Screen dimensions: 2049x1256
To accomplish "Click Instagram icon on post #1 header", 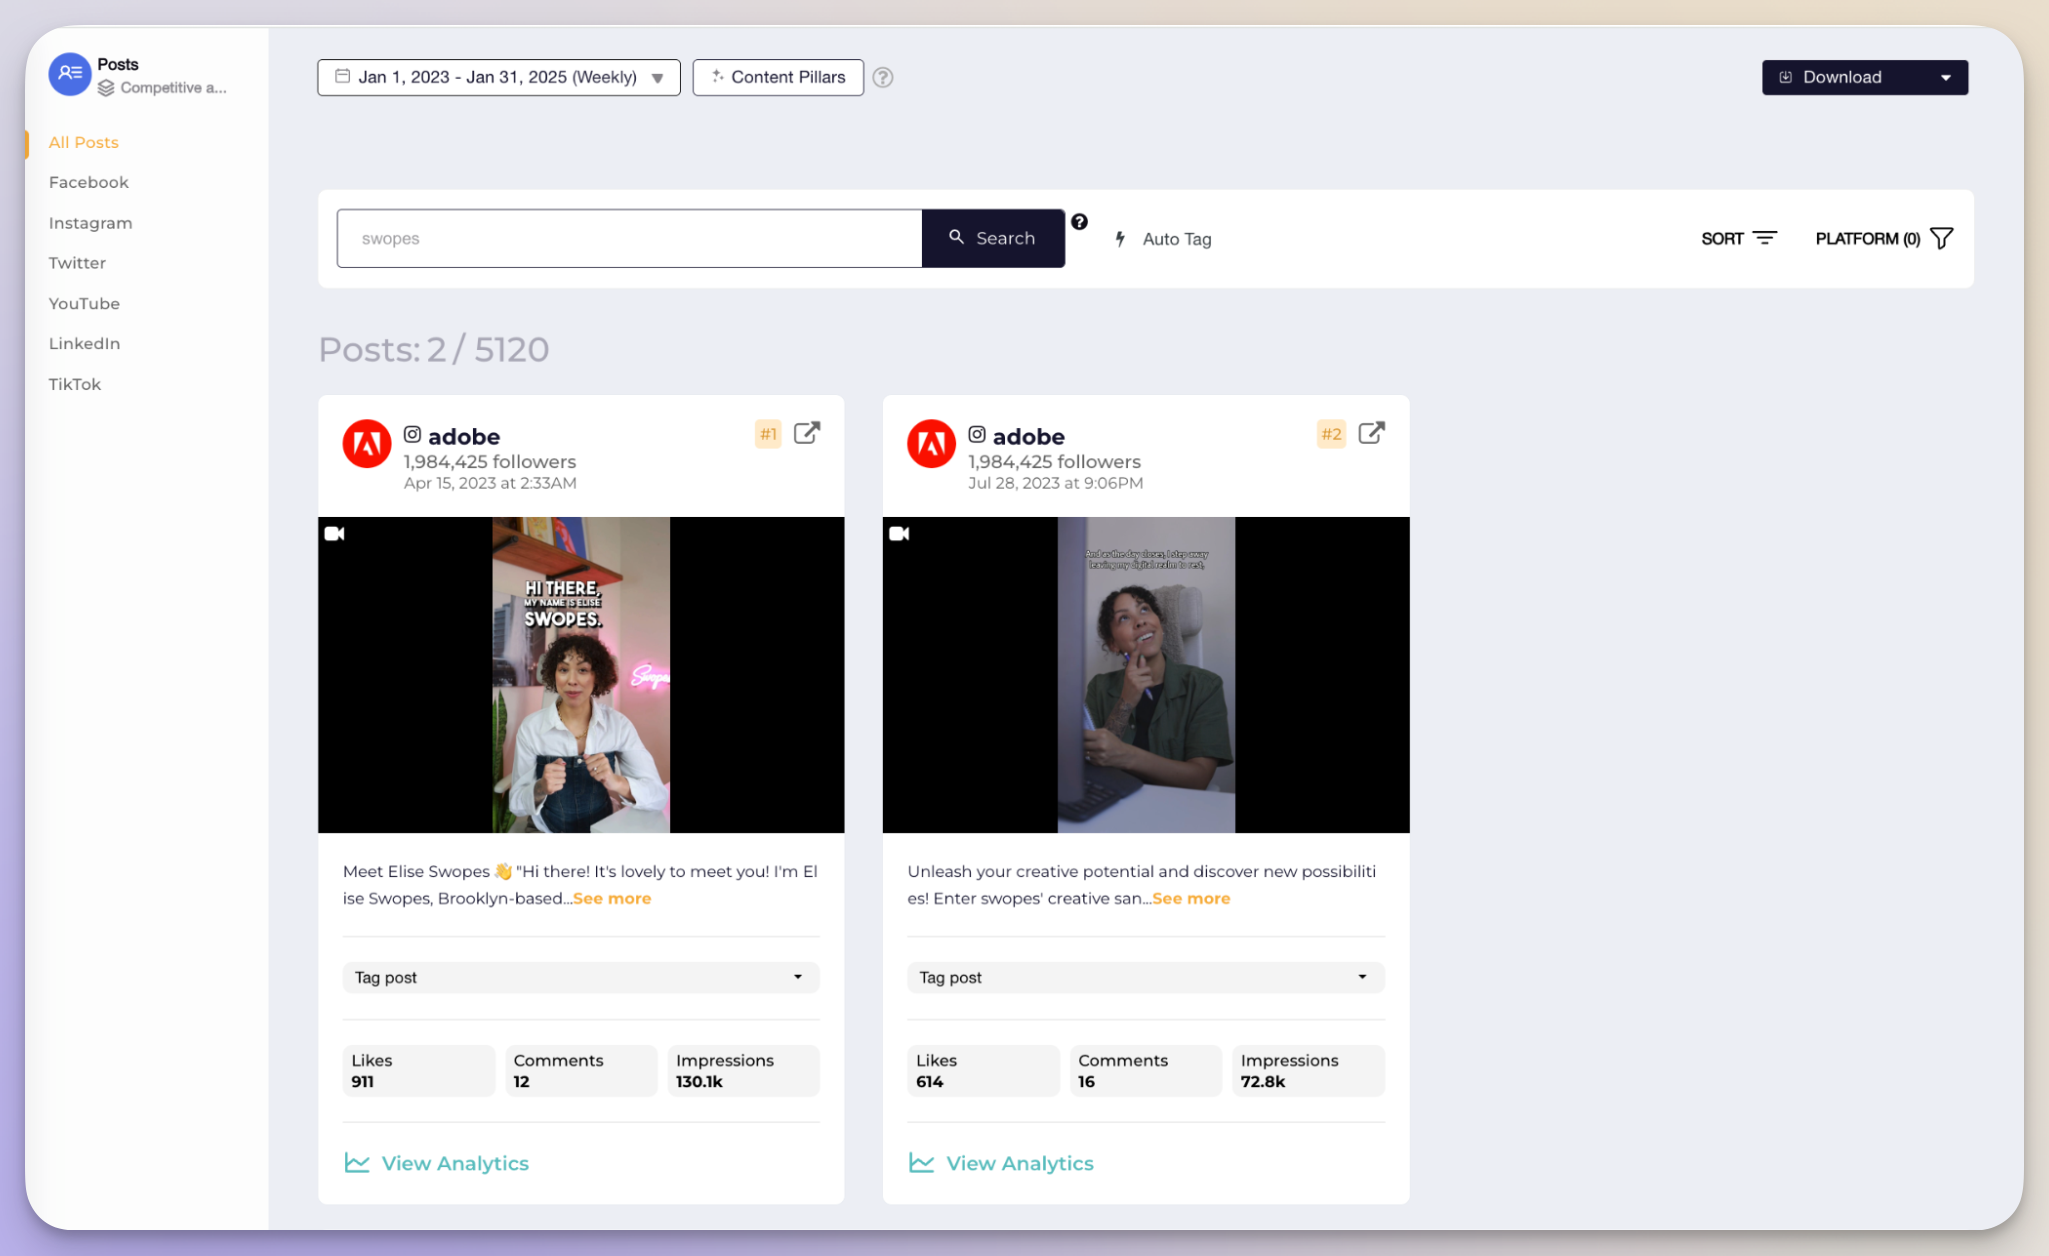I will click(412, 434).
